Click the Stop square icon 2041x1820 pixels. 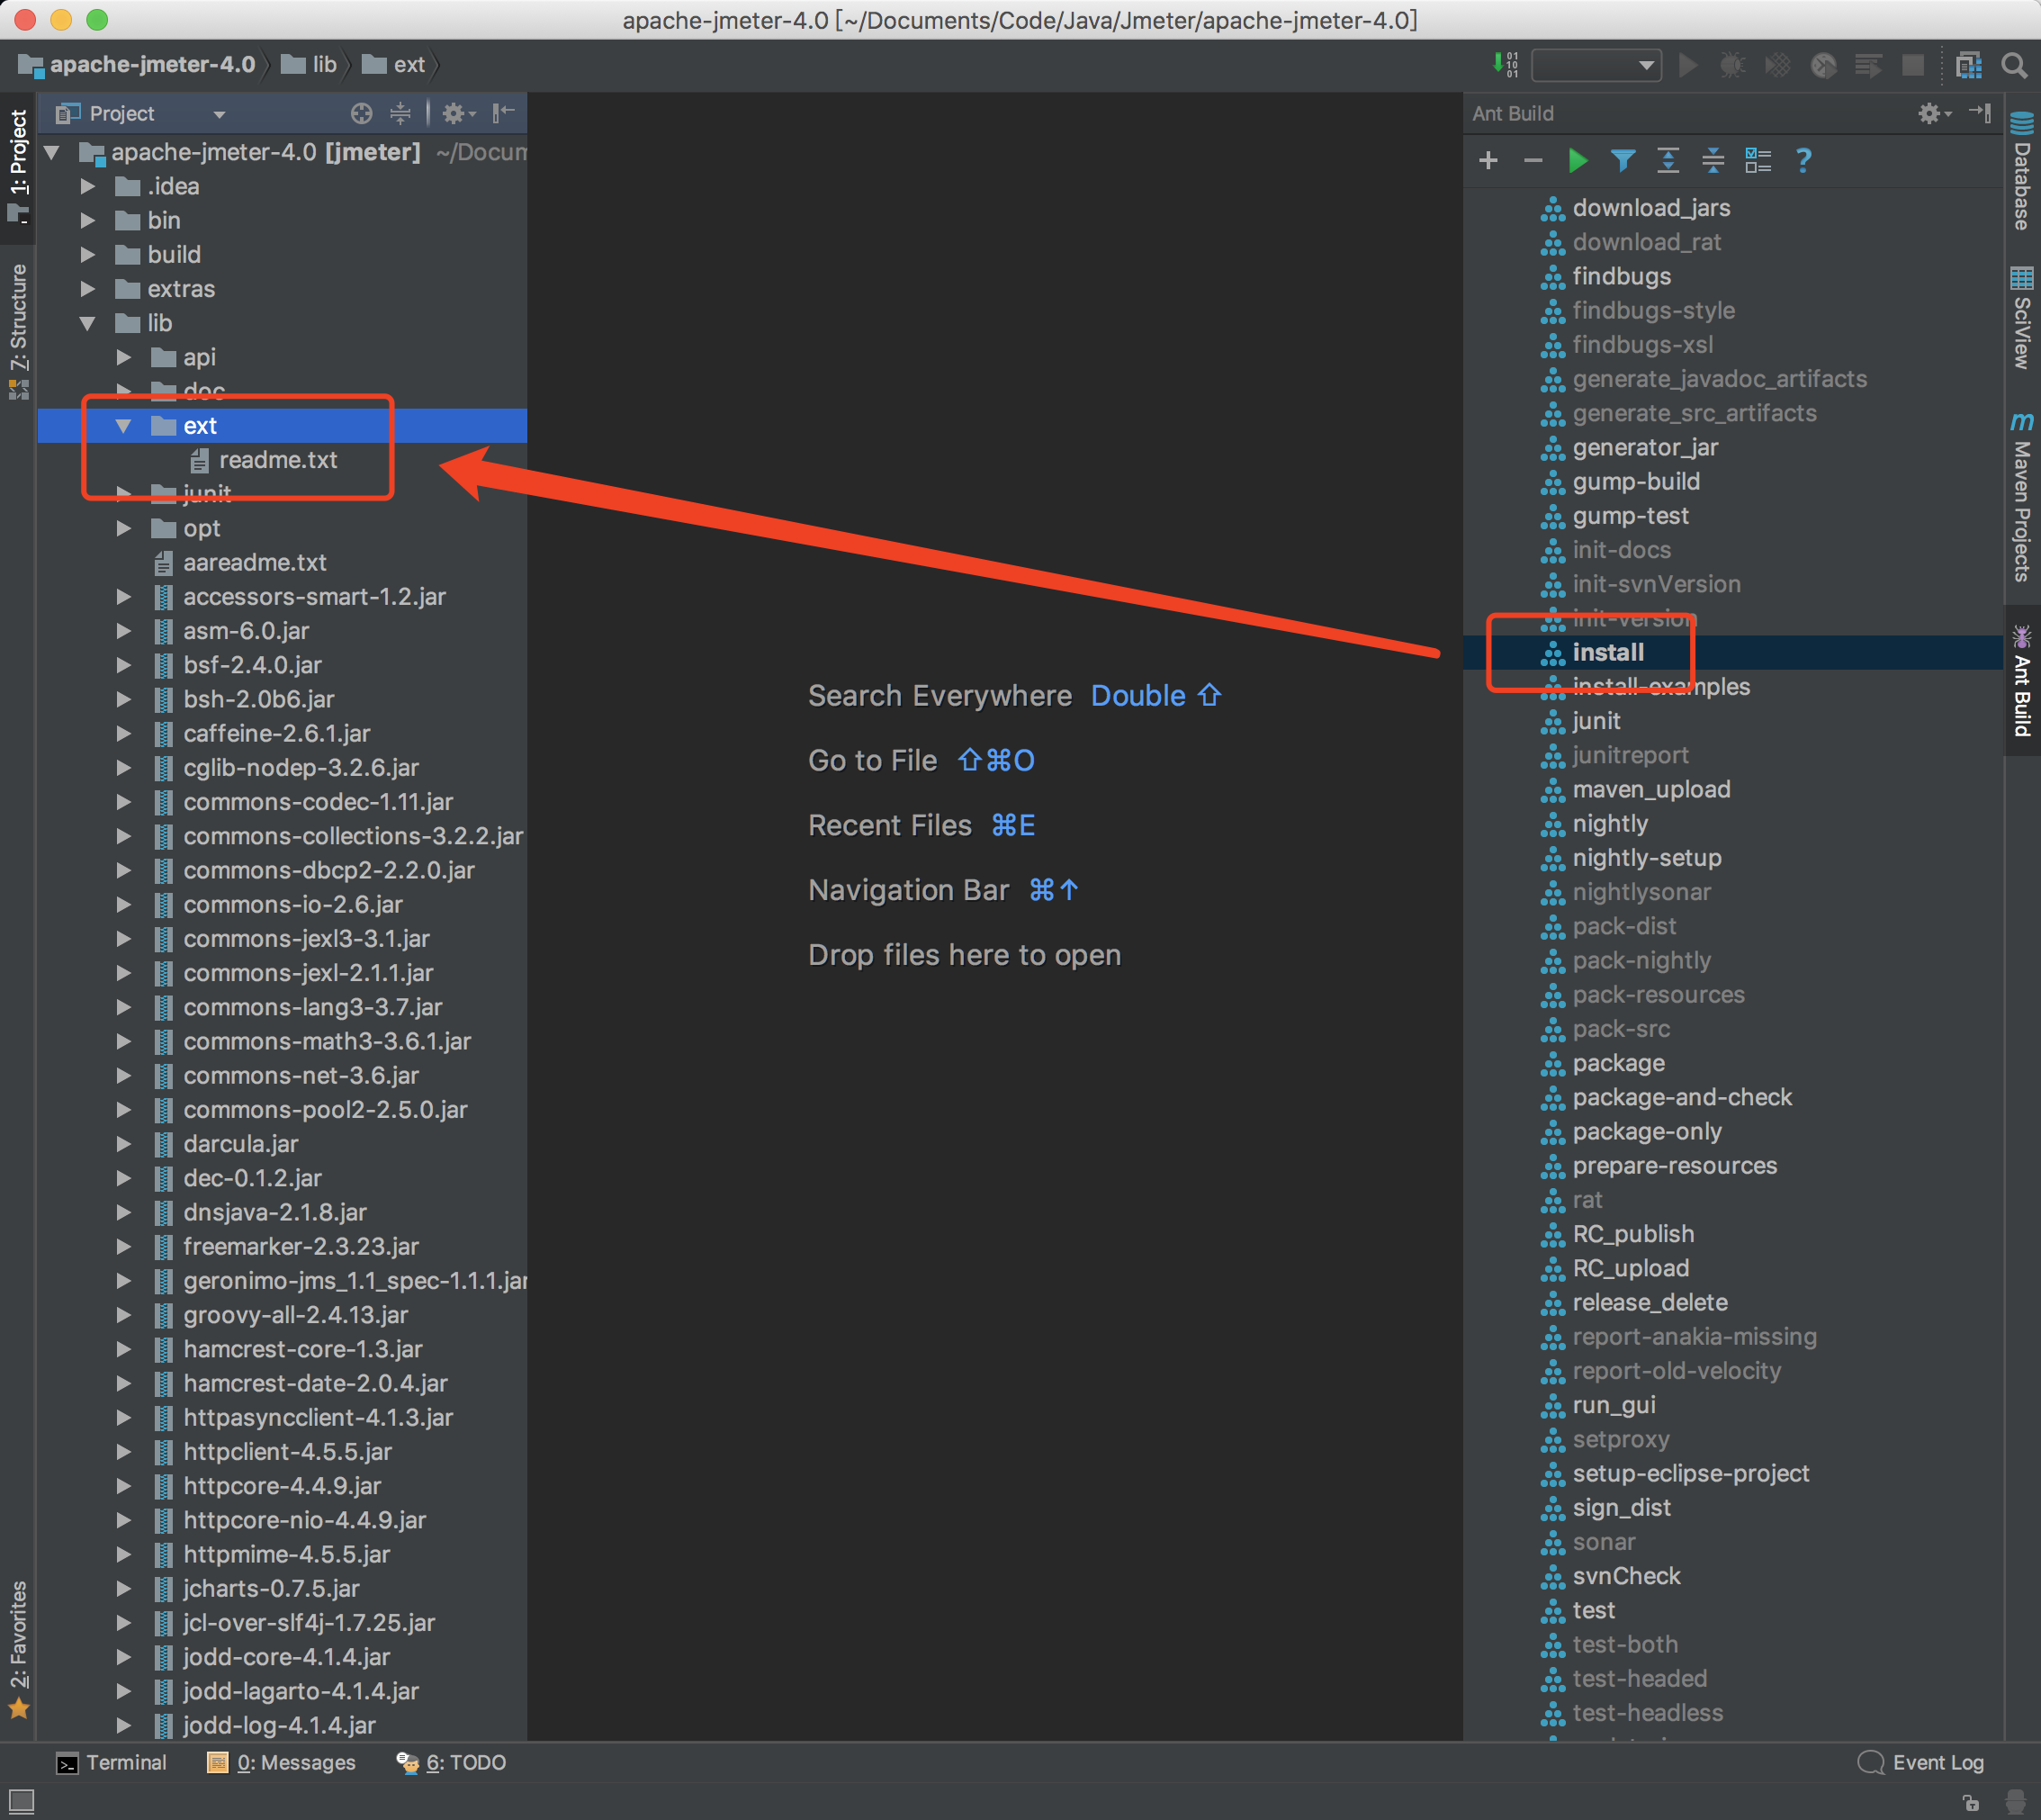pos(1913,65)
